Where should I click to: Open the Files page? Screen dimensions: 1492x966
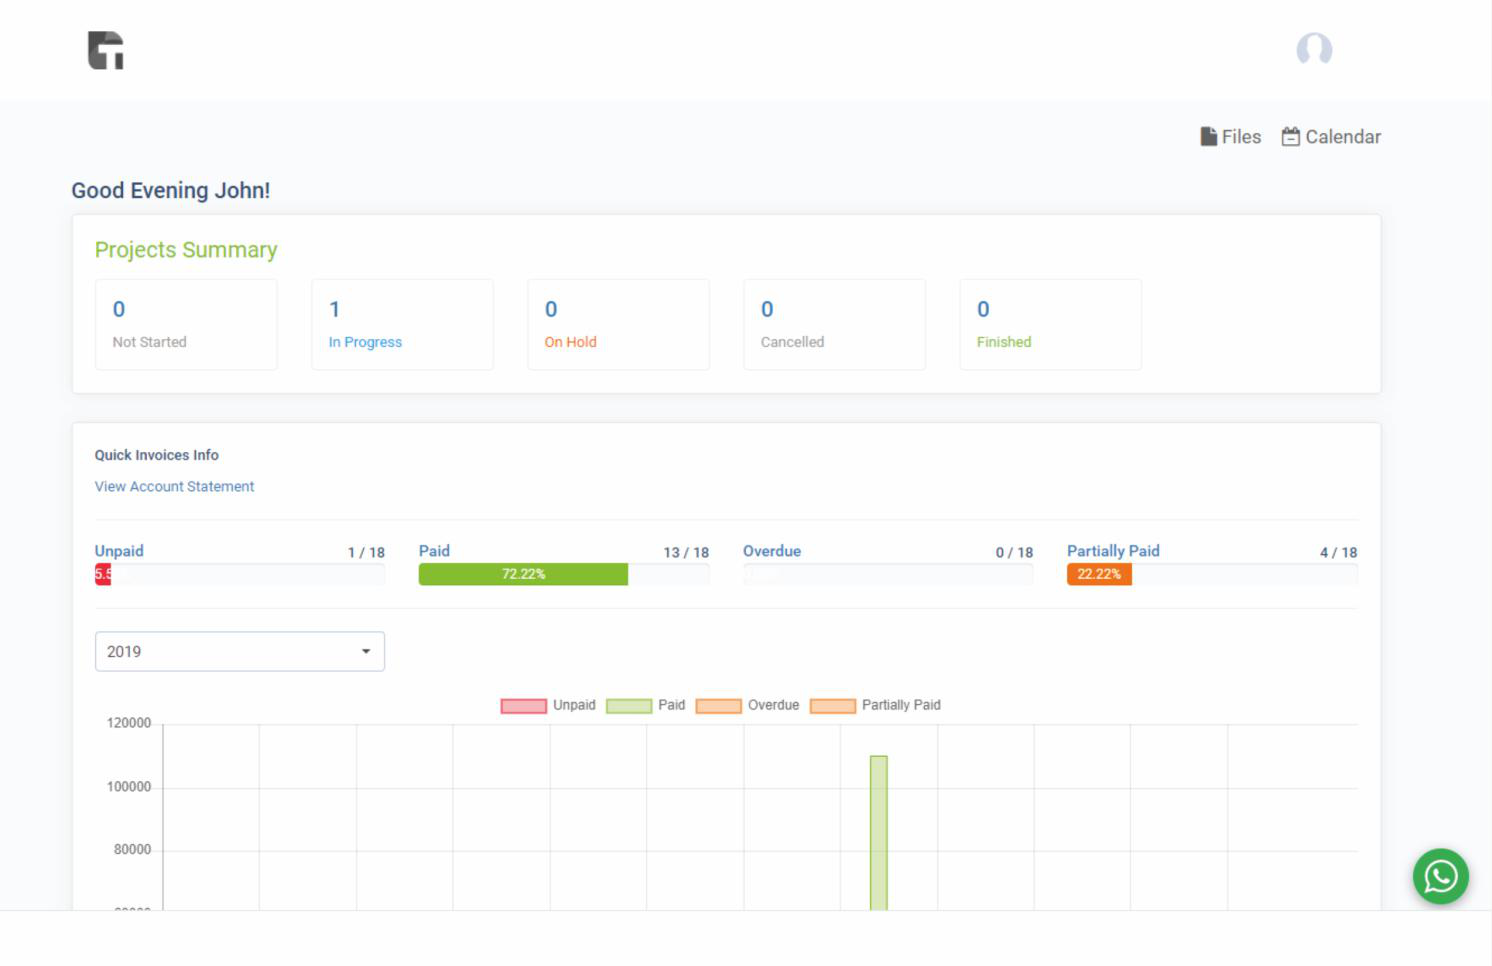click(1231, 137)
